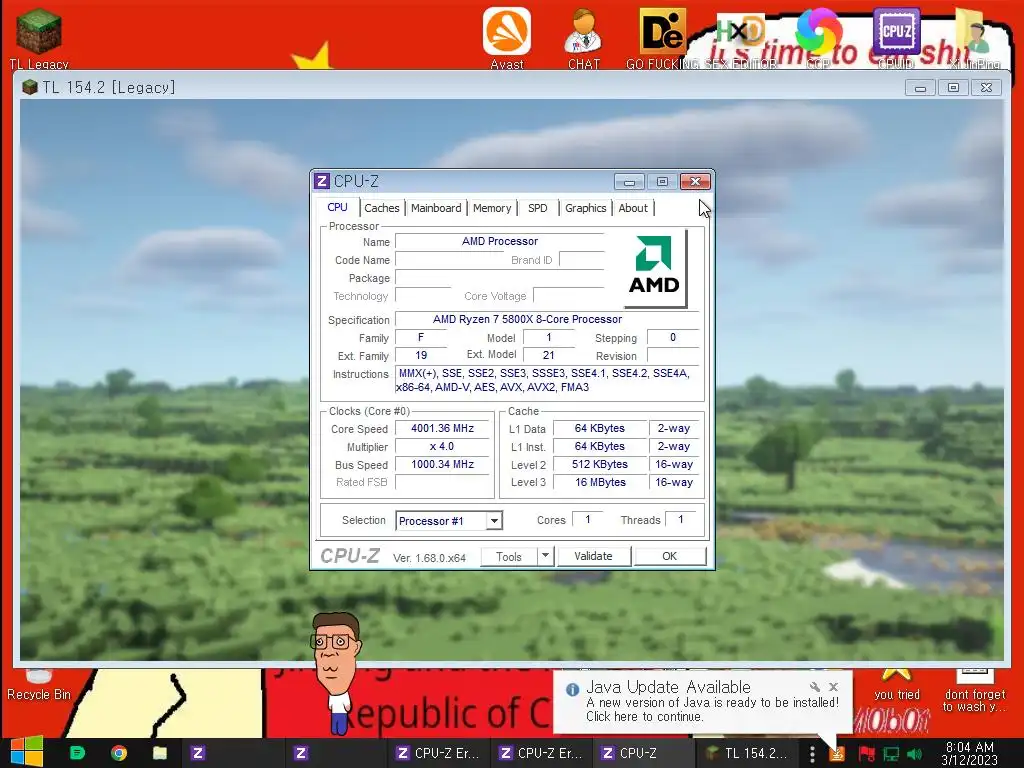Minimize the TL 154.2 Legacy window

(920, 88)
